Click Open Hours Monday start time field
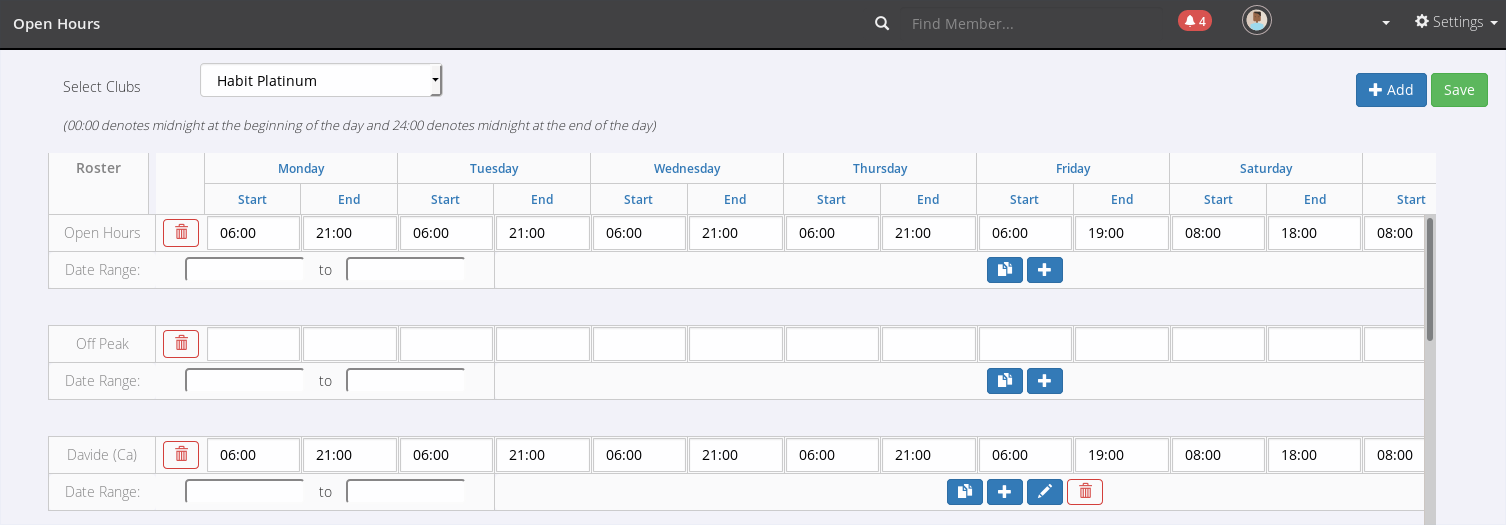 point(253,233)
